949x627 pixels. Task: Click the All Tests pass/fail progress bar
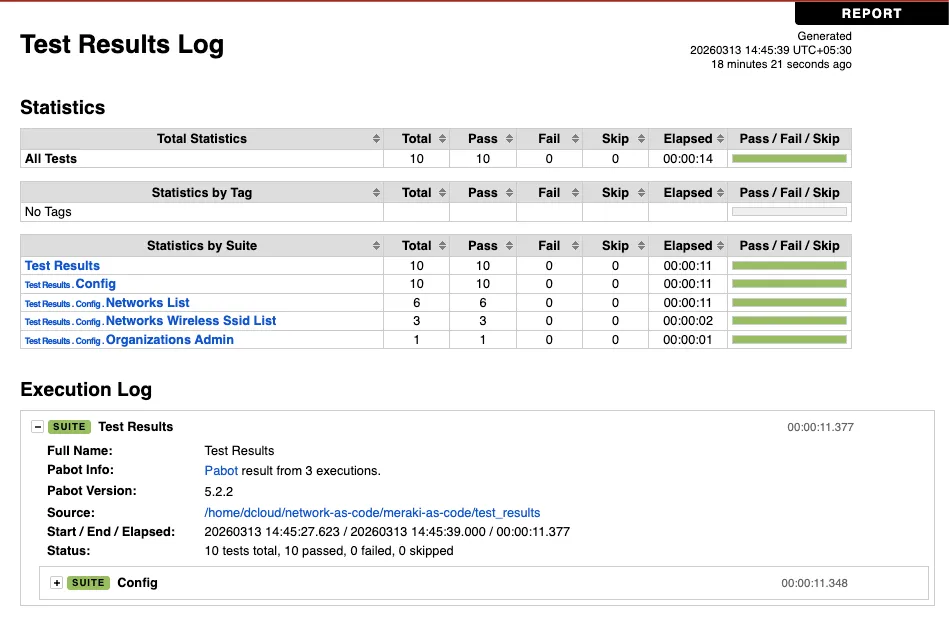click(x=790, y=158)
